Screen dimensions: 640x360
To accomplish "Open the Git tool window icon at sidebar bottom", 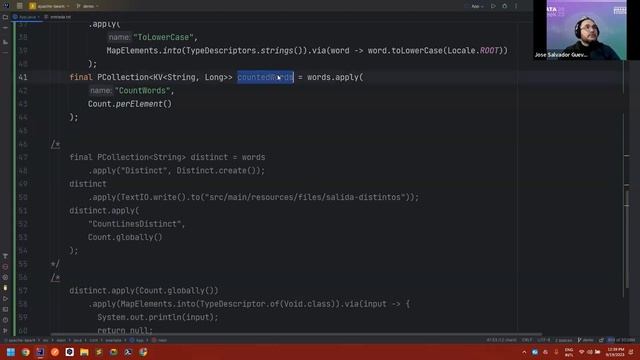I will coord(5,331).
